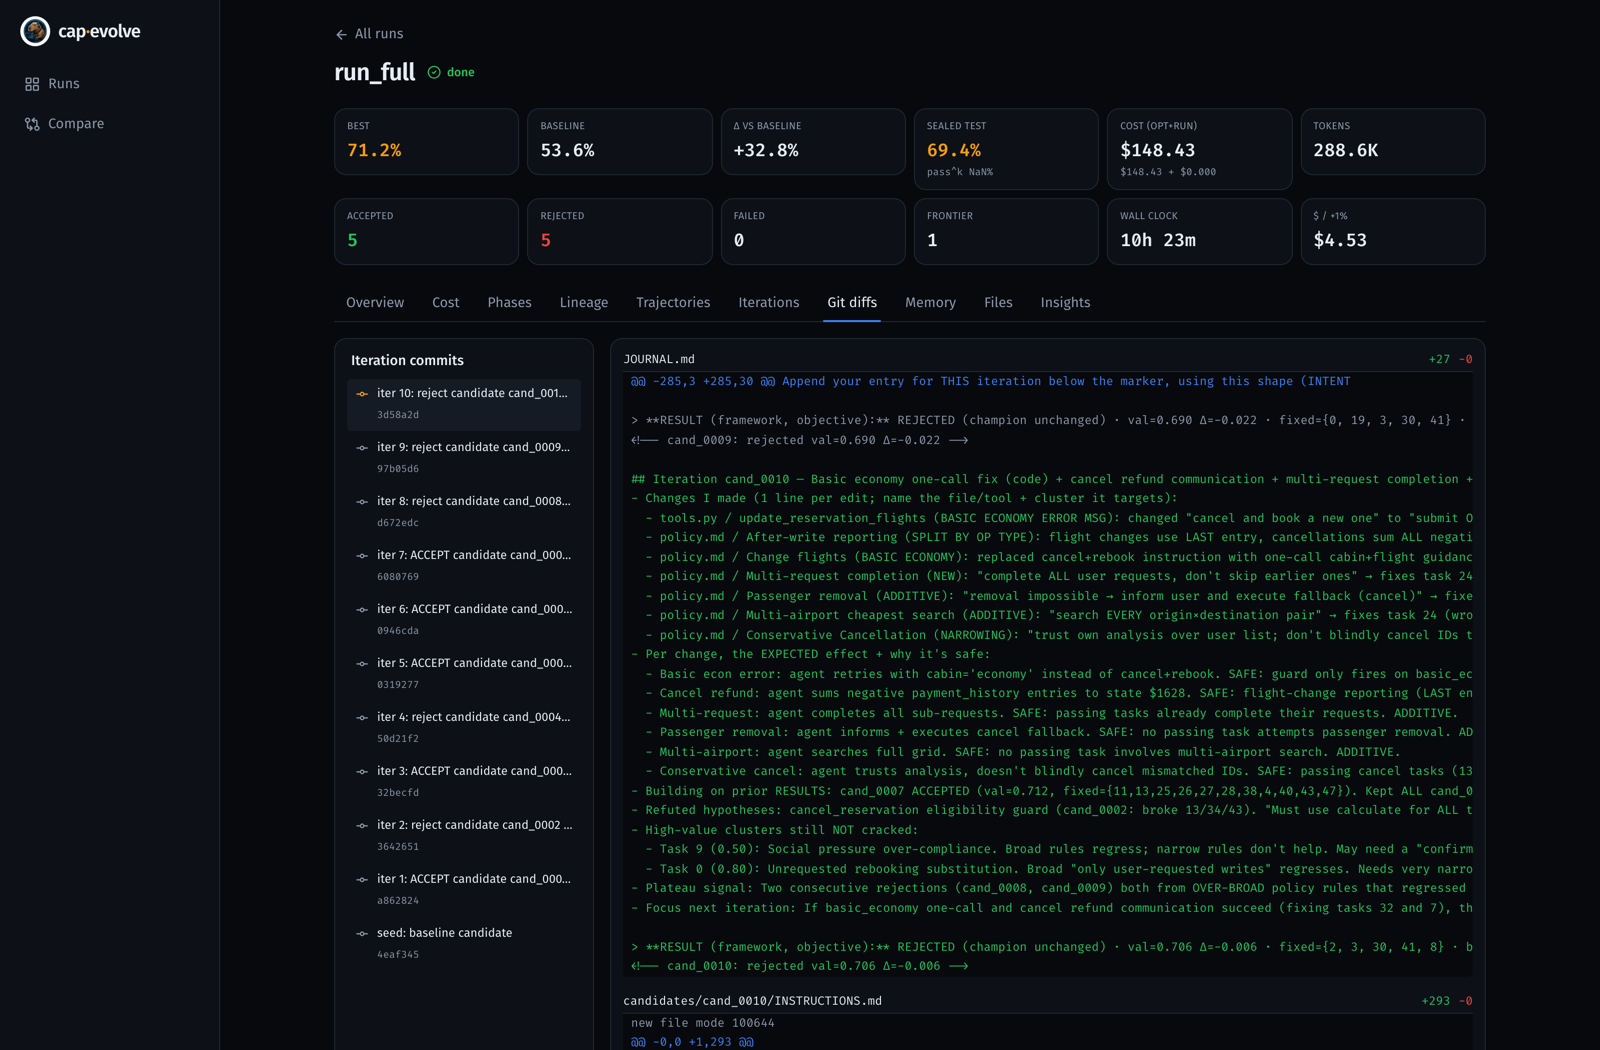
Task: Open the Runs page via its grid icon
Action: pyautogui.click(x=32, y=84)
